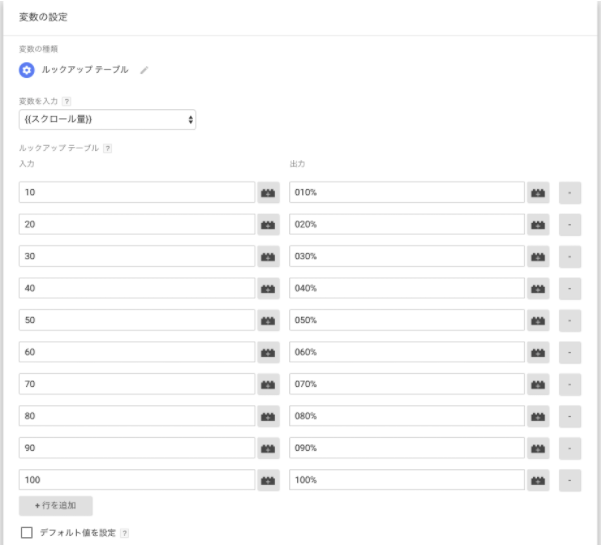Click the variable brick icon beside input 50
This screenshot has width=601, height=548.
click(268, 320)
